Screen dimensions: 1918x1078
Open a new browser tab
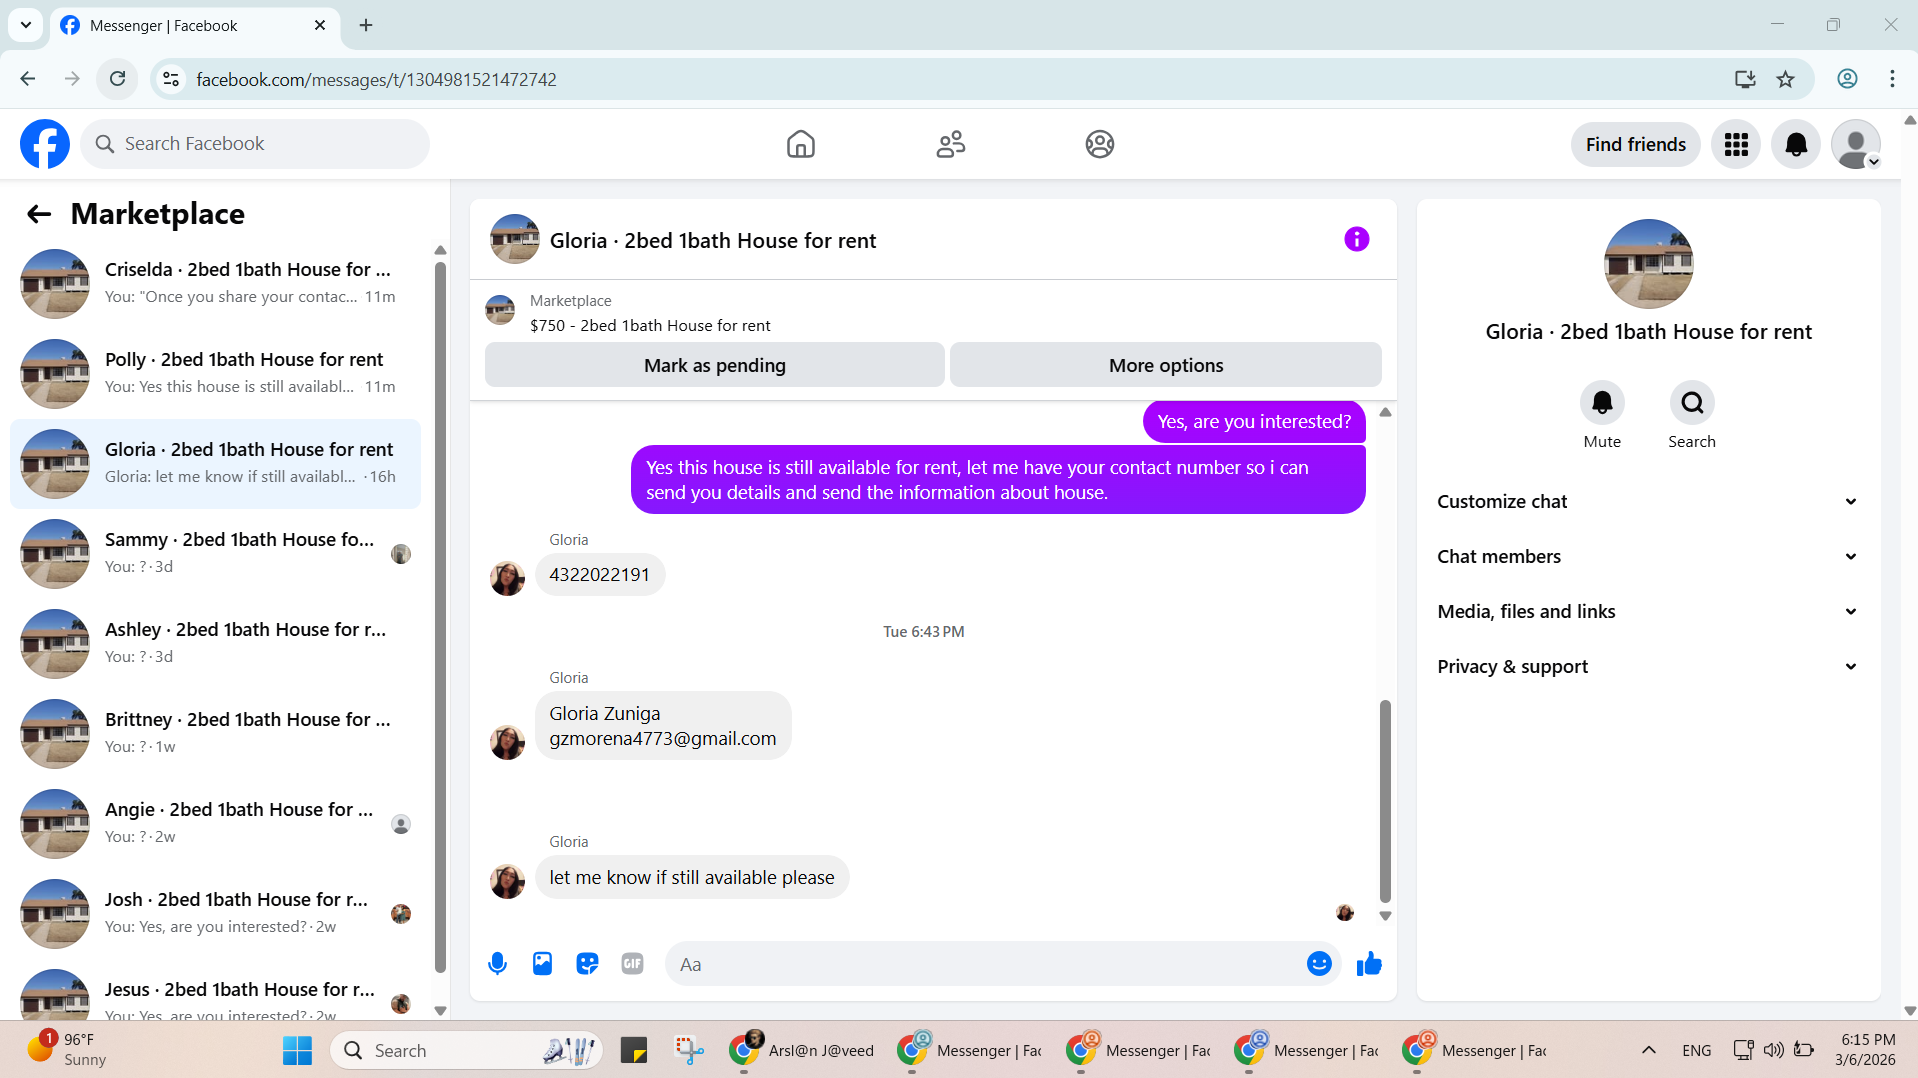tap(366, 25)
